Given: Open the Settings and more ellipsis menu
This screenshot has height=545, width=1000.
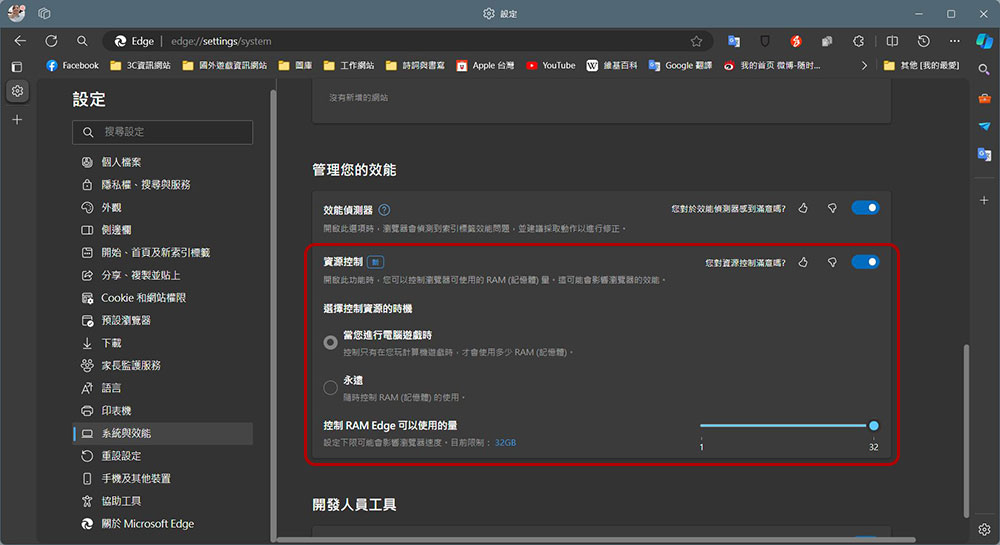Looking at the screenshot, I should pos(954,41).
